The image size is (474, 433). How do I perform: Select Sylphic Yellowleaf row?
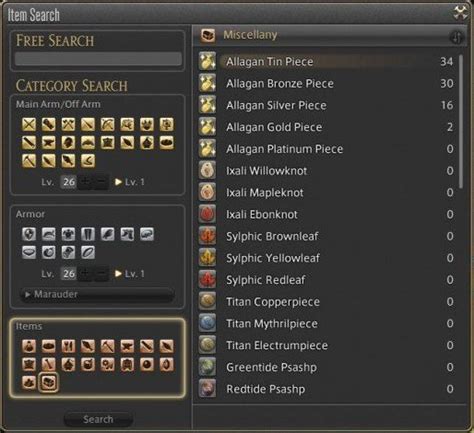coord(327,258)
